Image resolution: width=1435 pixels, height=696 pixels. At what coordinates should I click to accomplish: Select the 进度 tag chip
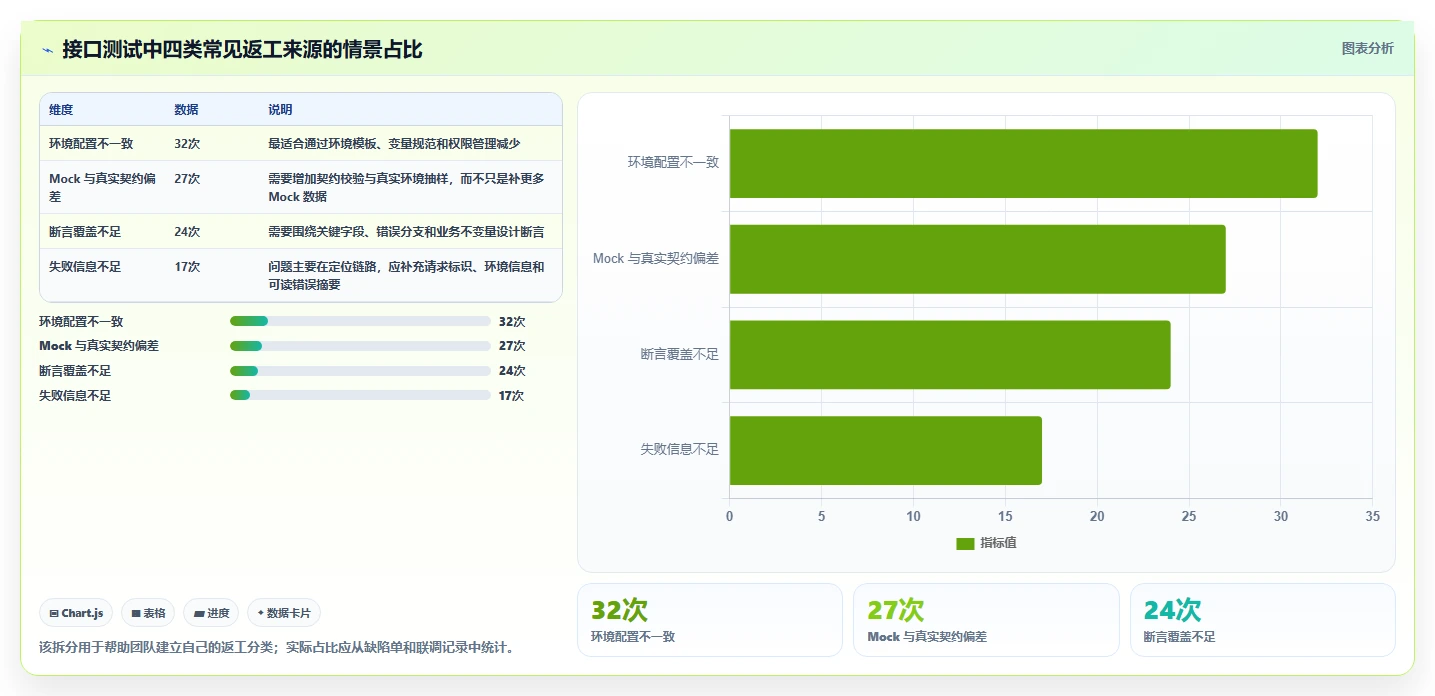(x=211, y=613)
